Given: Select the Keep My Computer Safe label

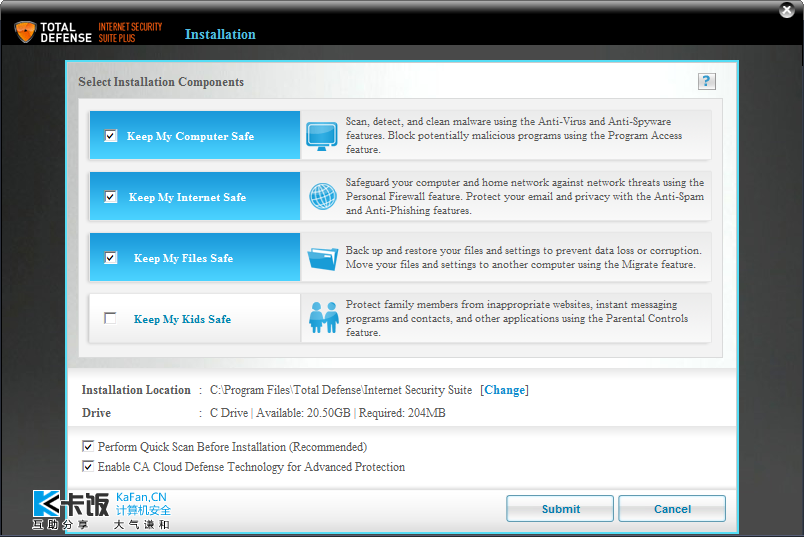Looking at the screenshot, I should tap(190, 136).
